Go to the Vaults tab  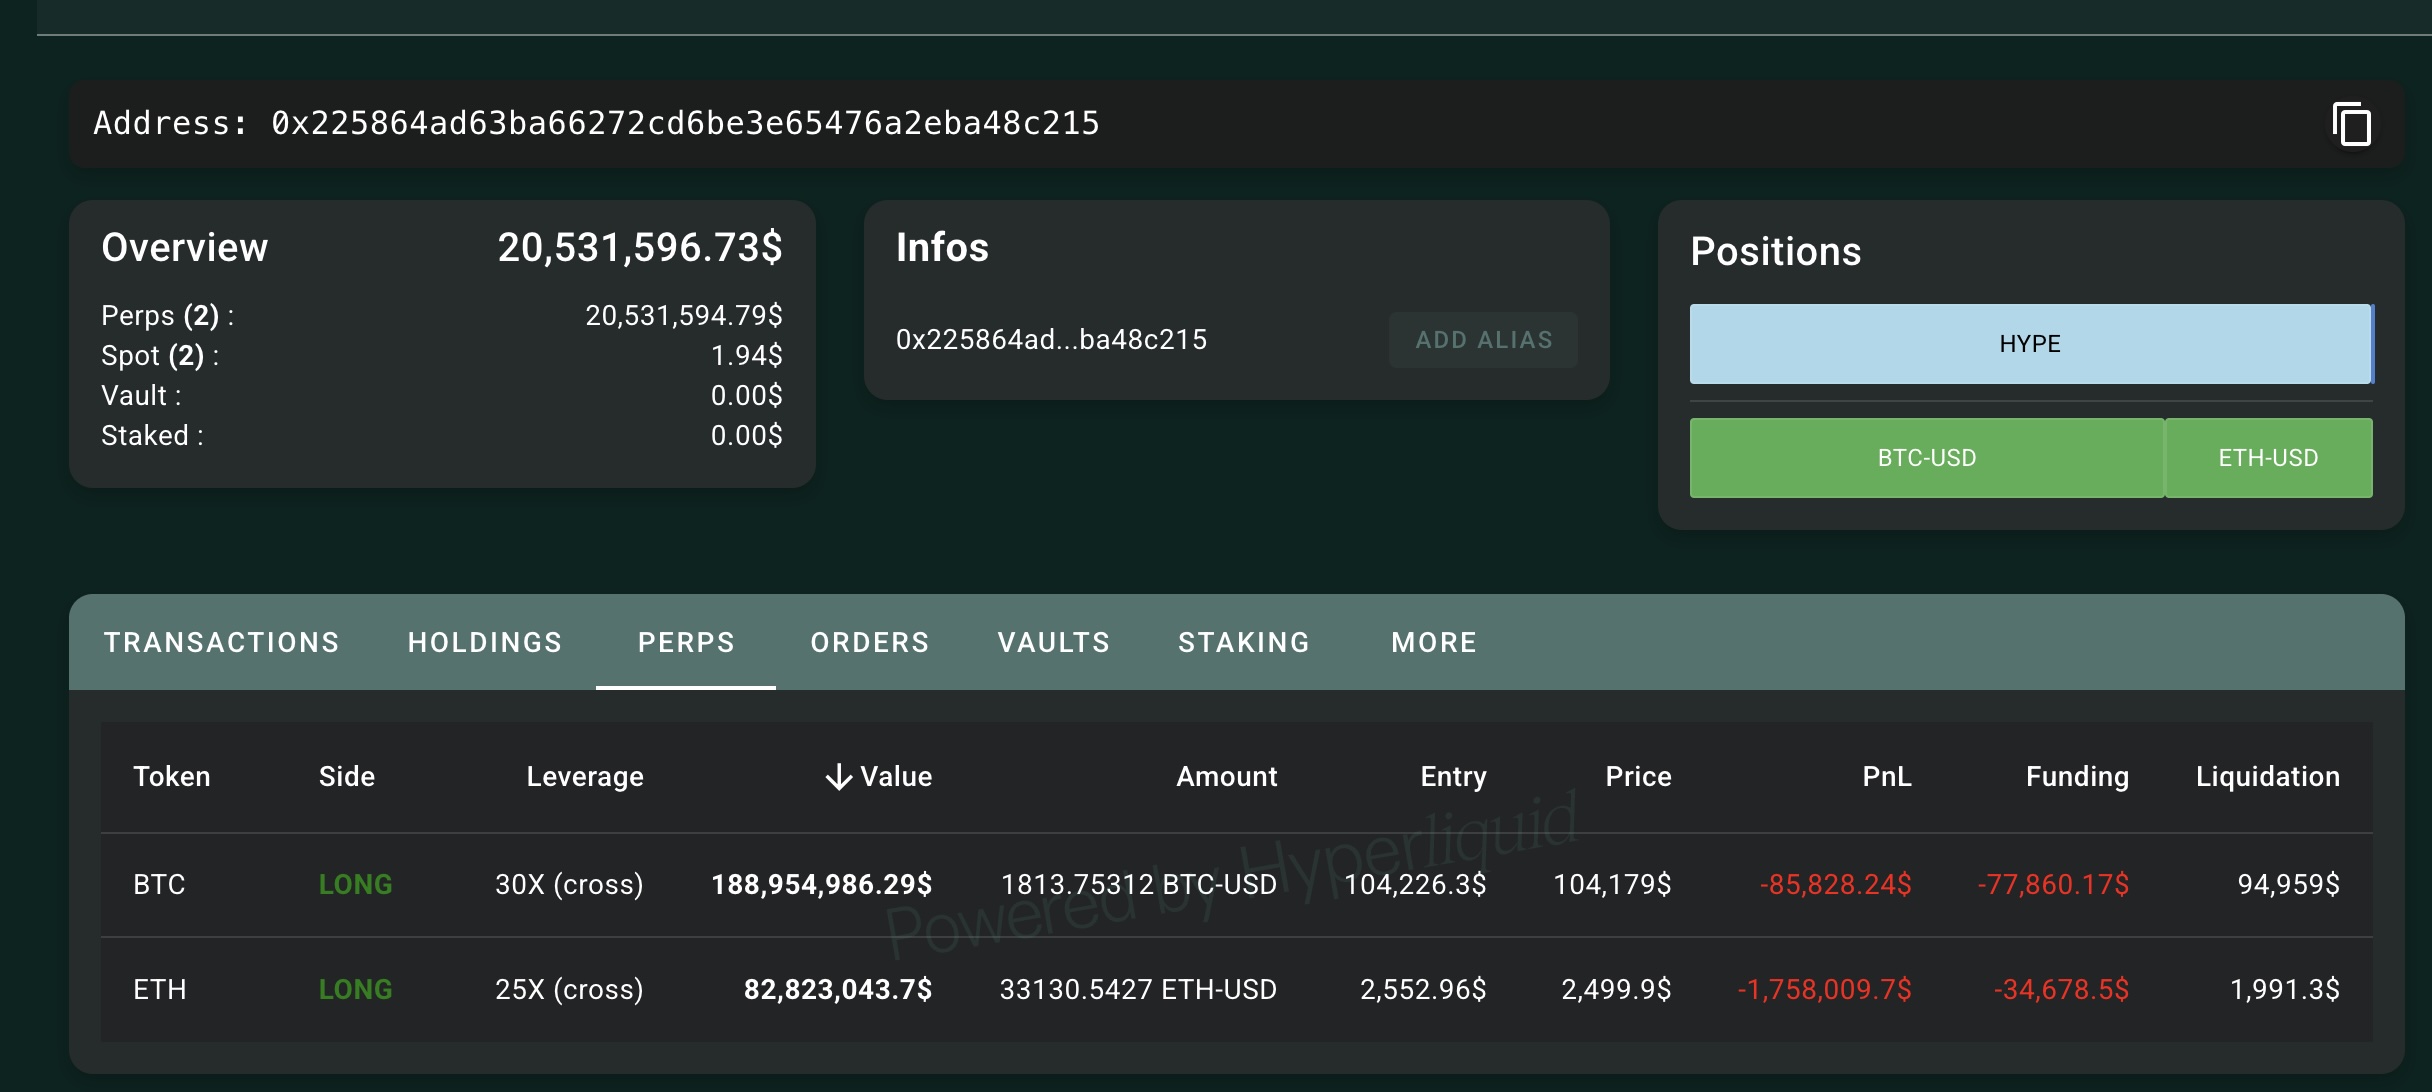(x=1054, y=642)
